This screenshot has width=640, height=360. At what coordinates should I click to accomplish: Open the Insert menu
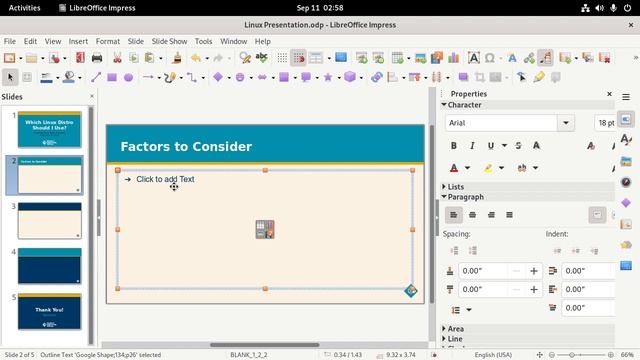click(78, 41)
